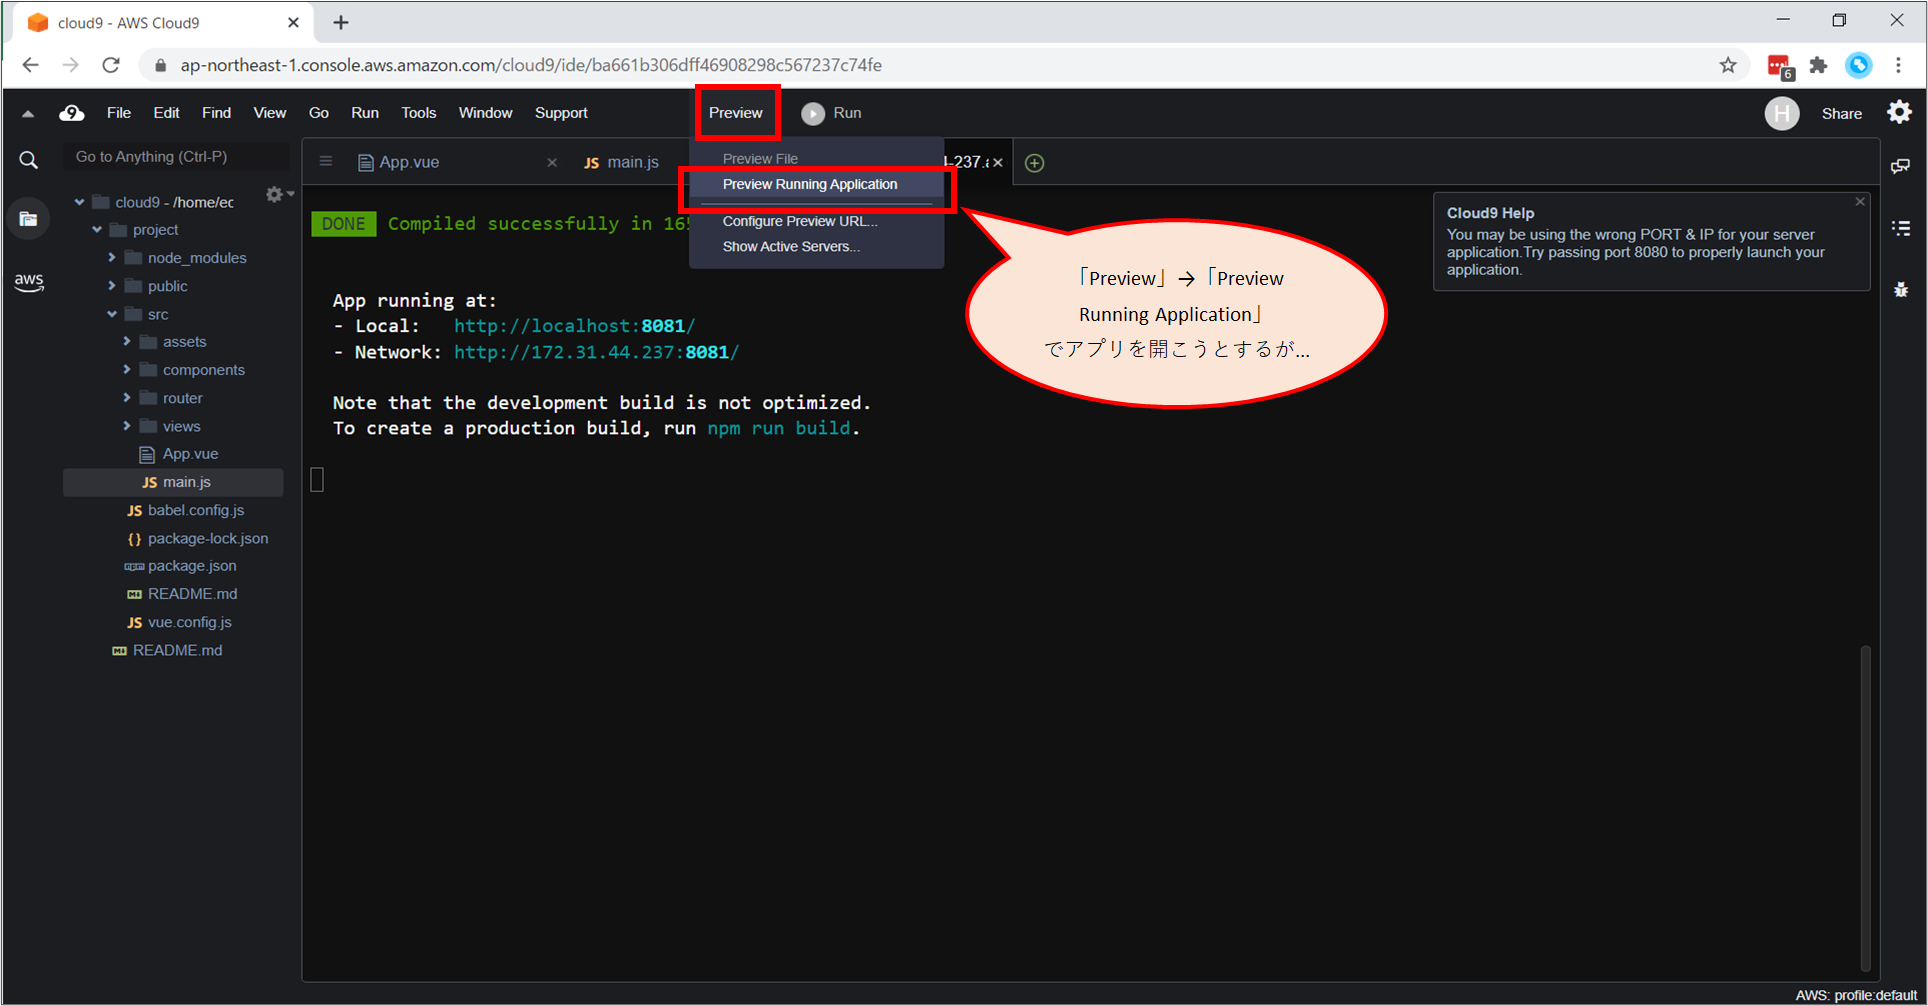Open Chrome menu three dots
Image resolution: width=1928 pixels, height=1006 pixels.
[x=1898, y=65]
